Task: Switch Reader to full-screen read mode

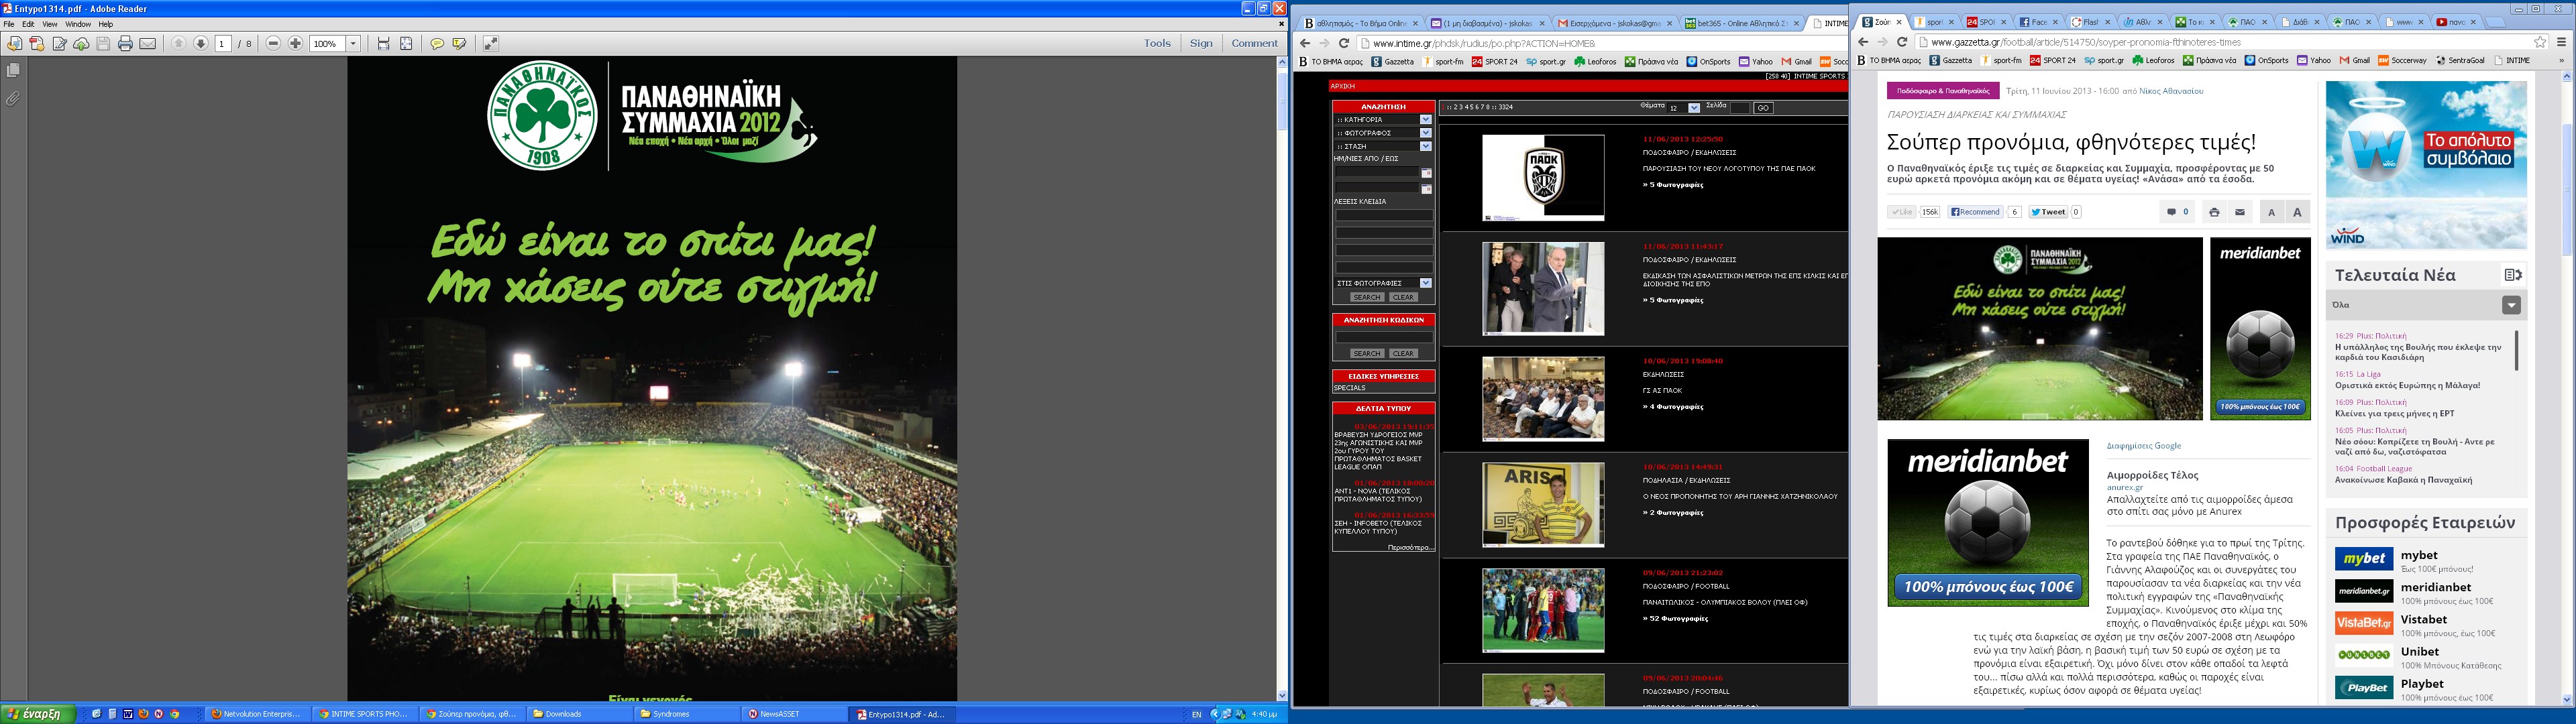Action: (491, 44)
